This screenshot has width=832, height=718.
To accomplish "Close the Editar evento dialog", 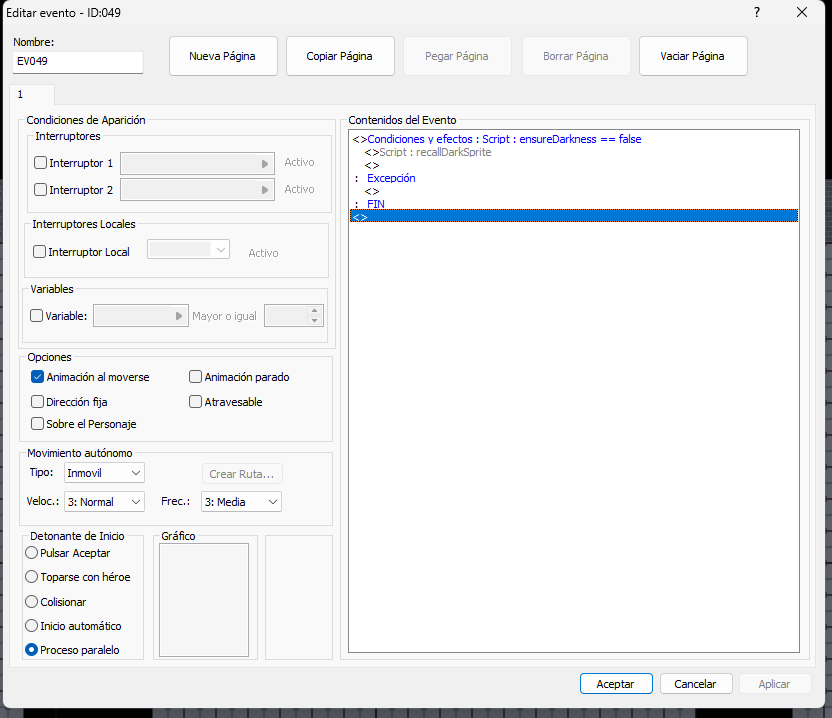I will (802, 12).
